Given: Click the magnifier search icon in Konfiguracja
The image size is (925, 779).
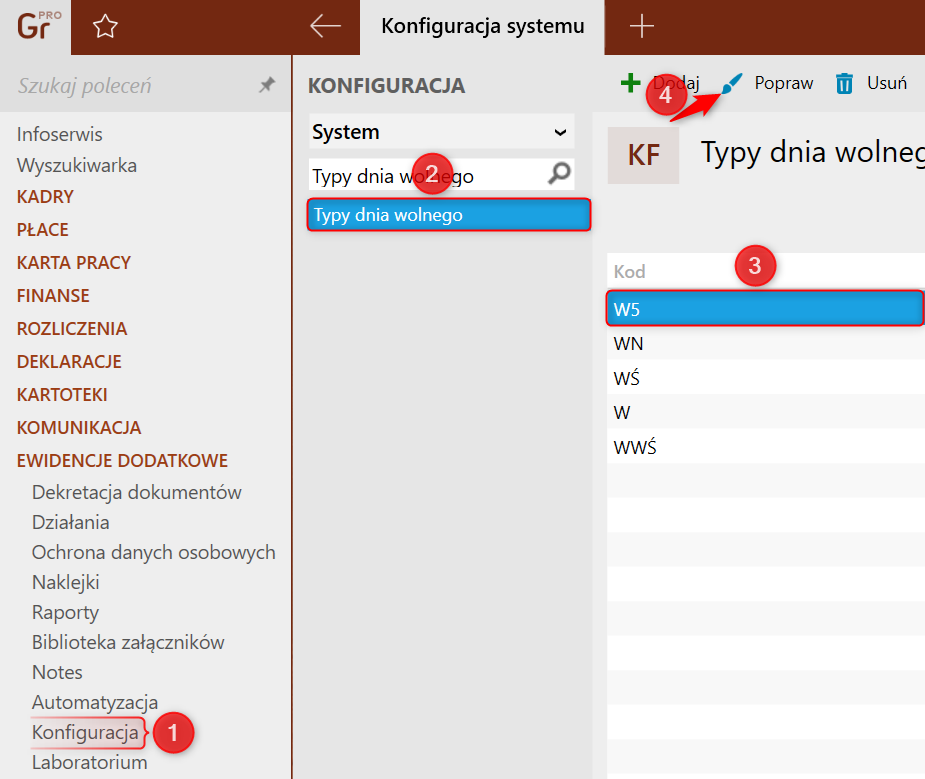Looking at the screenshot, I should pos(559,173).
